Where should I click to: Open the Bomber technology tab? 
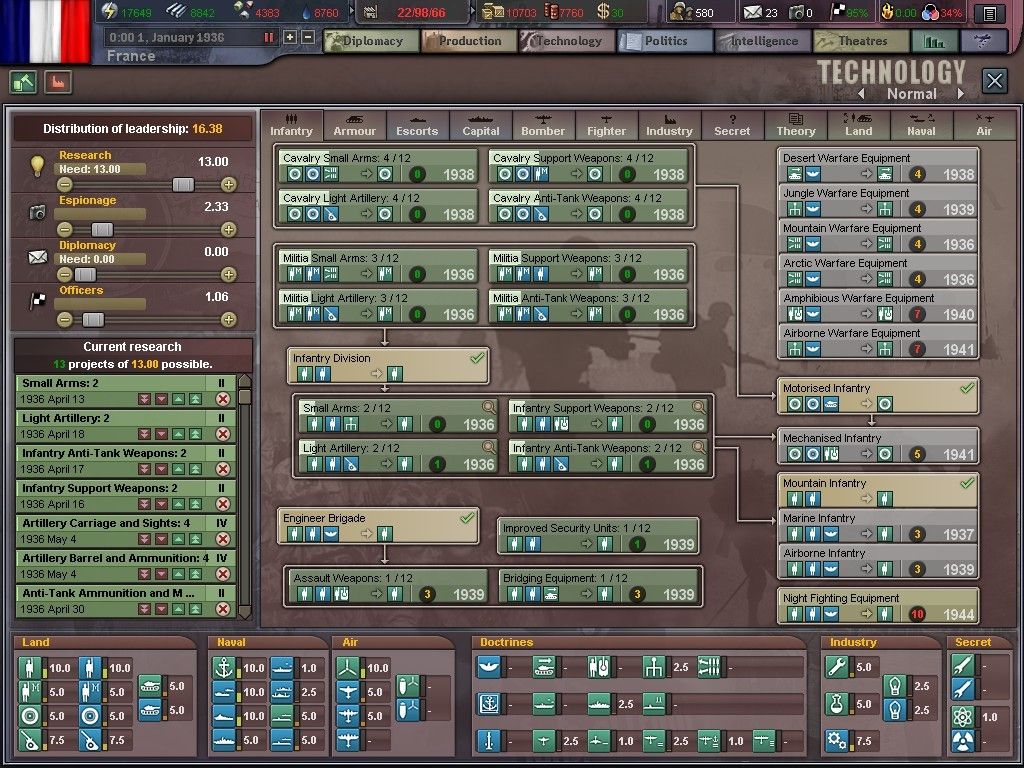tap(543, 124)
